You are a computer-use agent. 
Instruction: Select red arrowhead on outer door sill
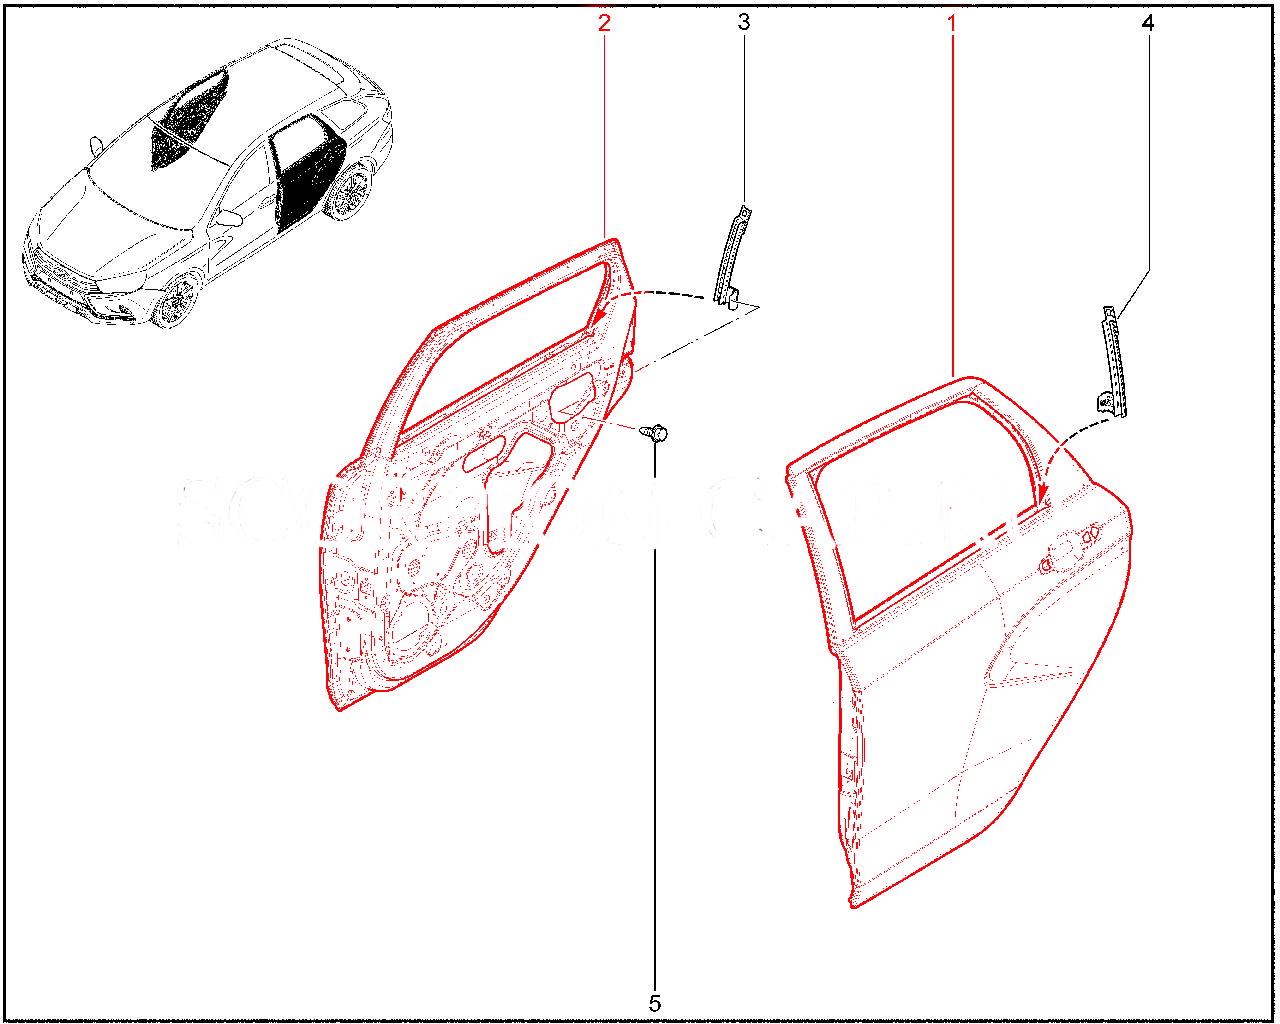point(1042,497)
